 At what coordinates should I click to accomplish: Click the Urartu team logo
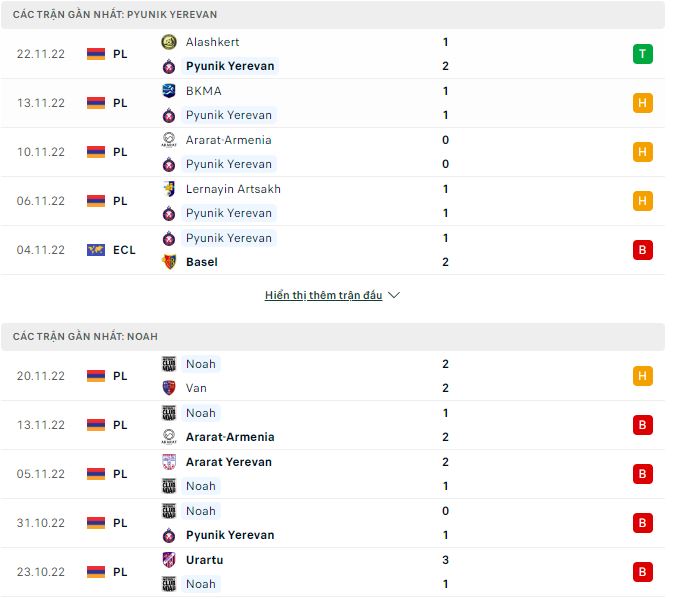click(x=169, y=559)
